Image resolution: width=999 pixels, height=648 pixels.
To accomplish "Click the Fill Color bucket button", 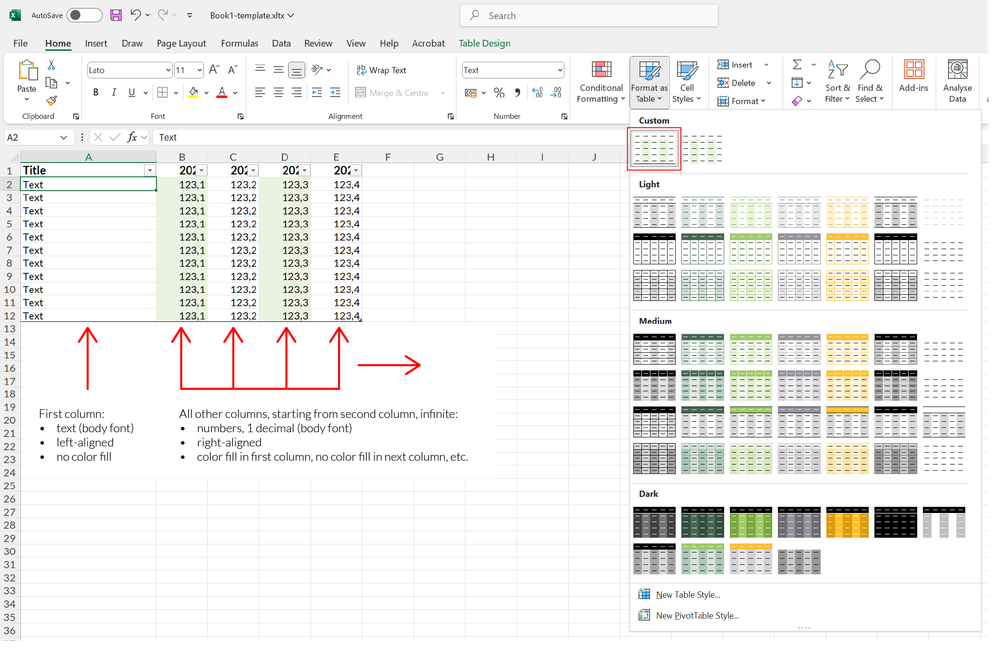I will 193,92.
